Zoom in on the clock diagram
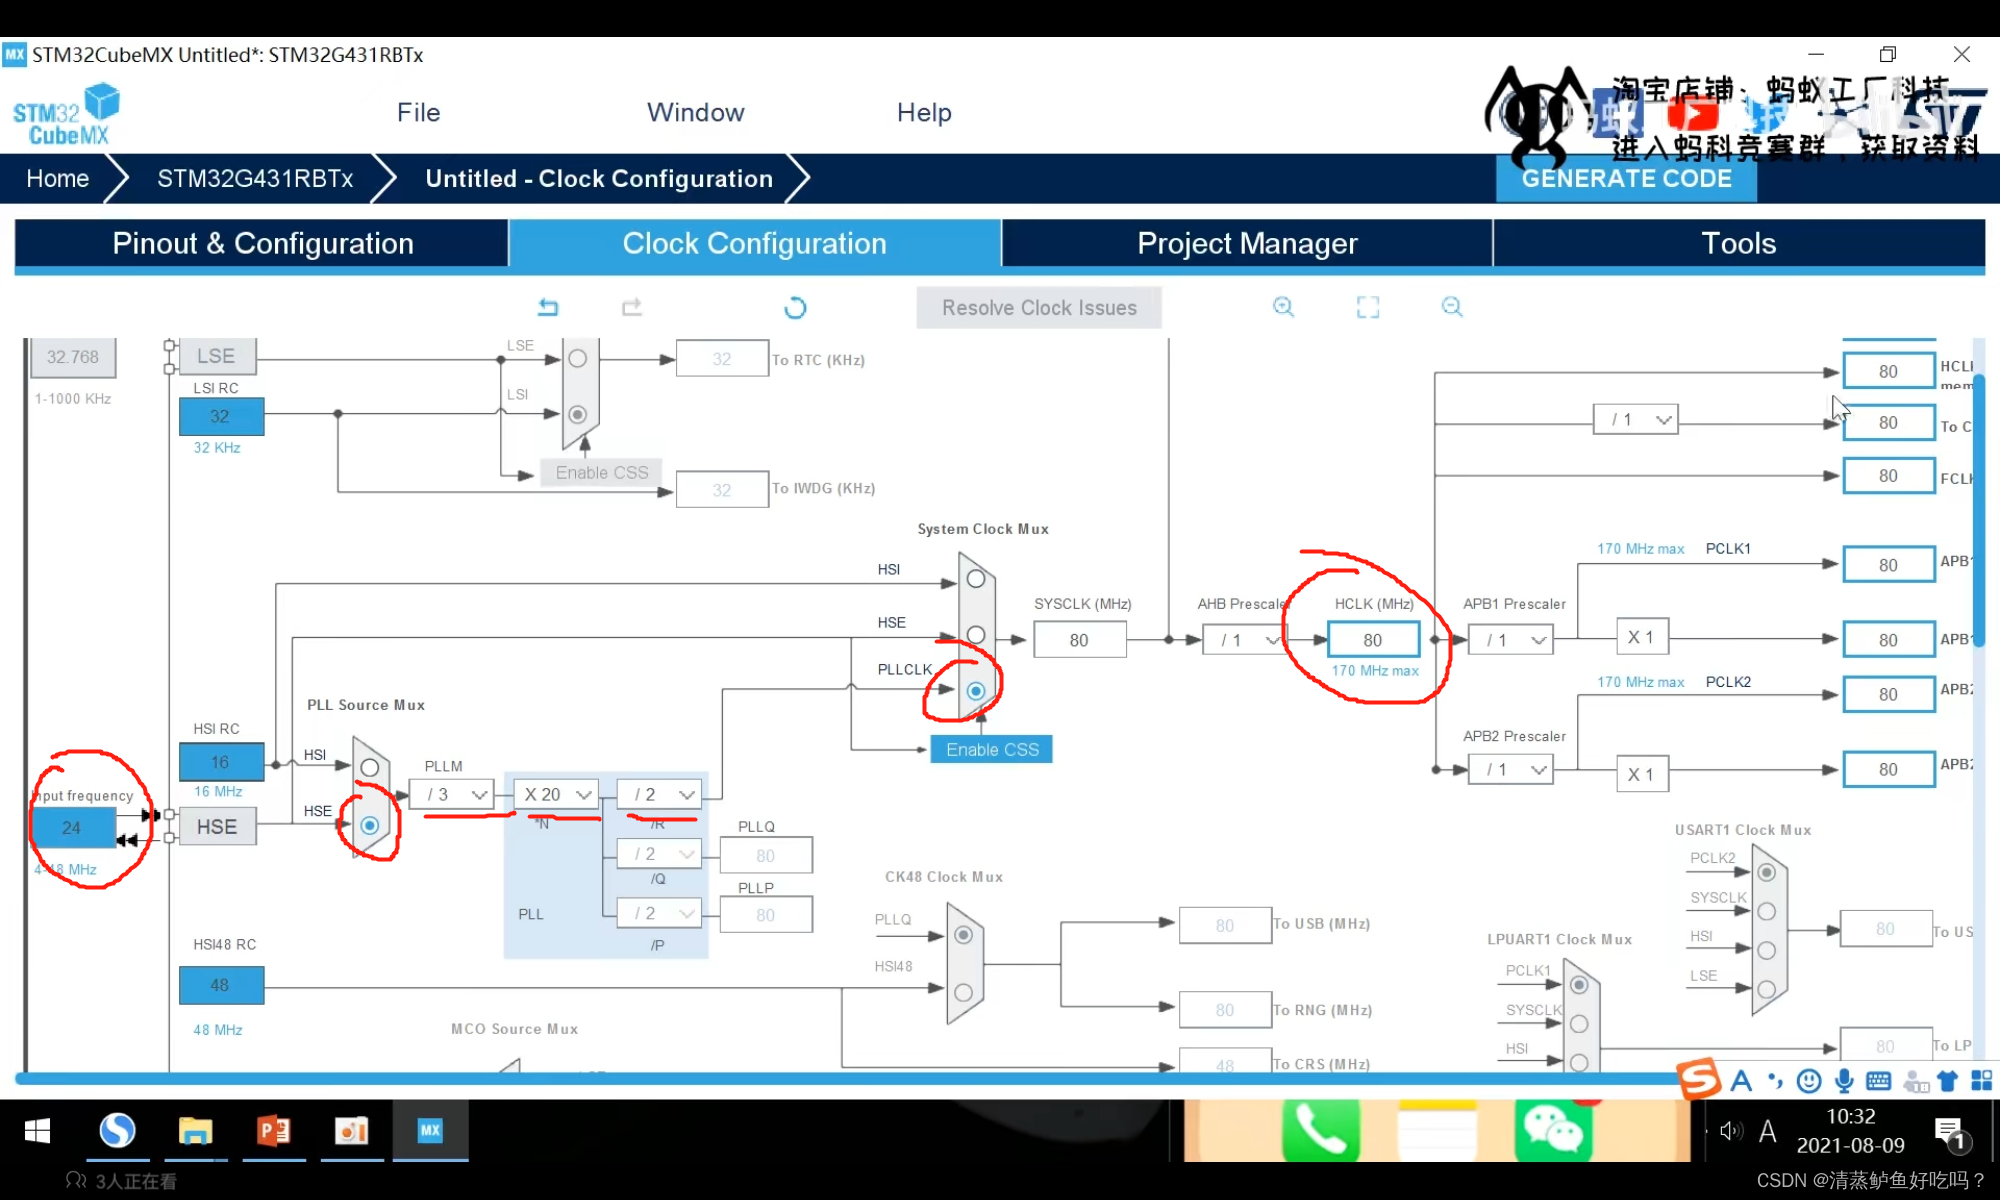Viewport: 2000px width, 1200px height. pos(1283,307)
